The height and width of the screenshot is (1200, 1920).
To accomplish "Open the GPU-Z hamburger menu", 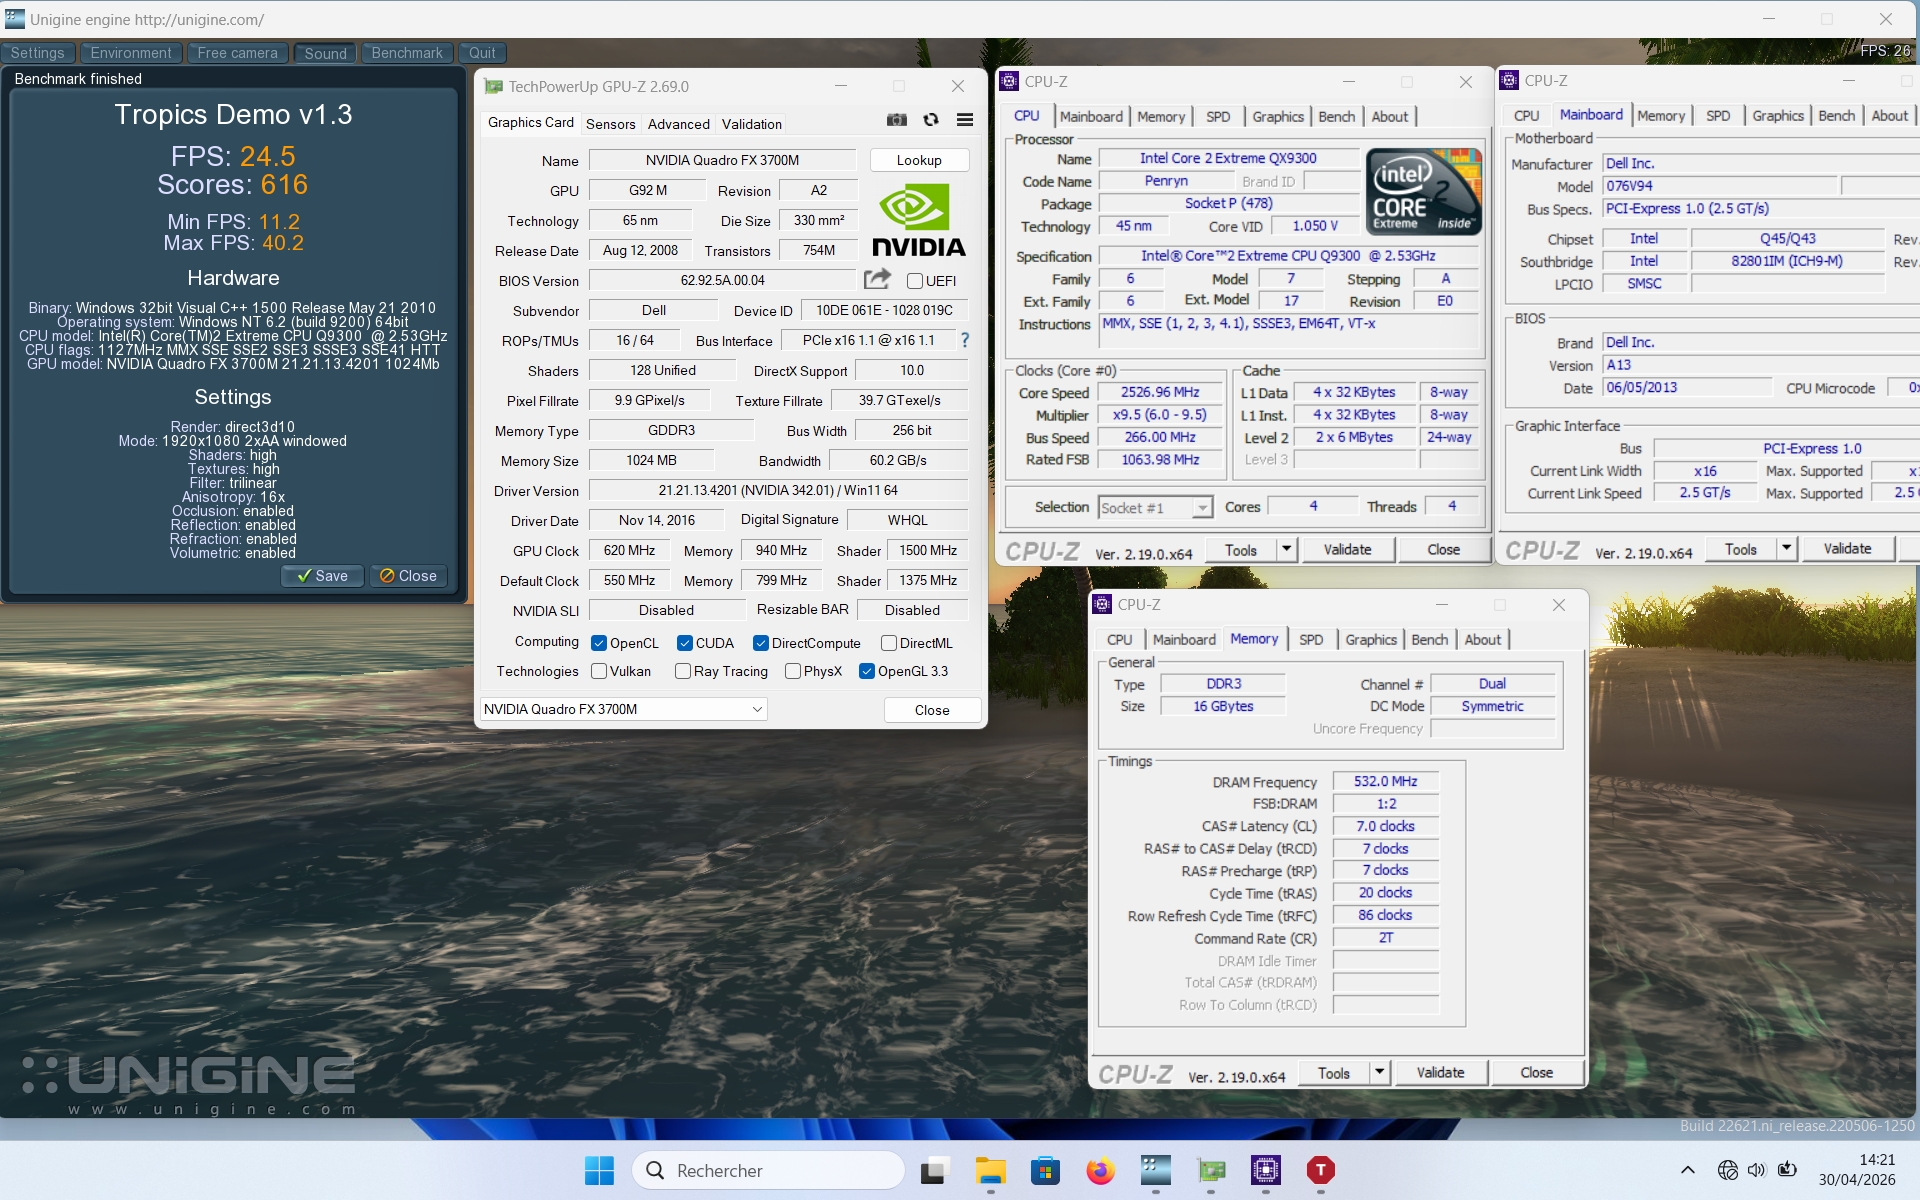I will 965,120.
